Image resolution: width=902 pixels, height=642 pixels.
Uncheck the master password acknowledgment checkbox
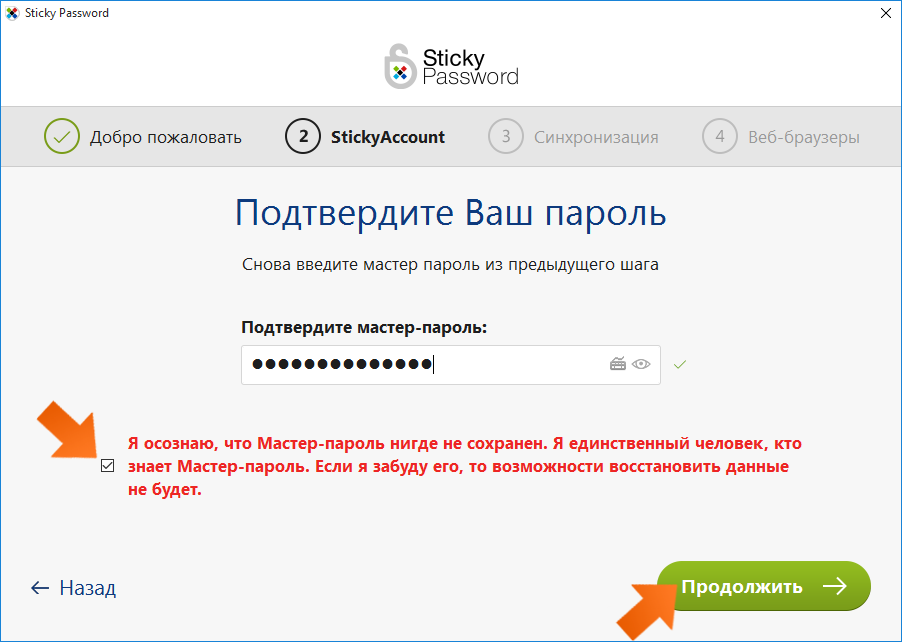[x=108, y=465]
